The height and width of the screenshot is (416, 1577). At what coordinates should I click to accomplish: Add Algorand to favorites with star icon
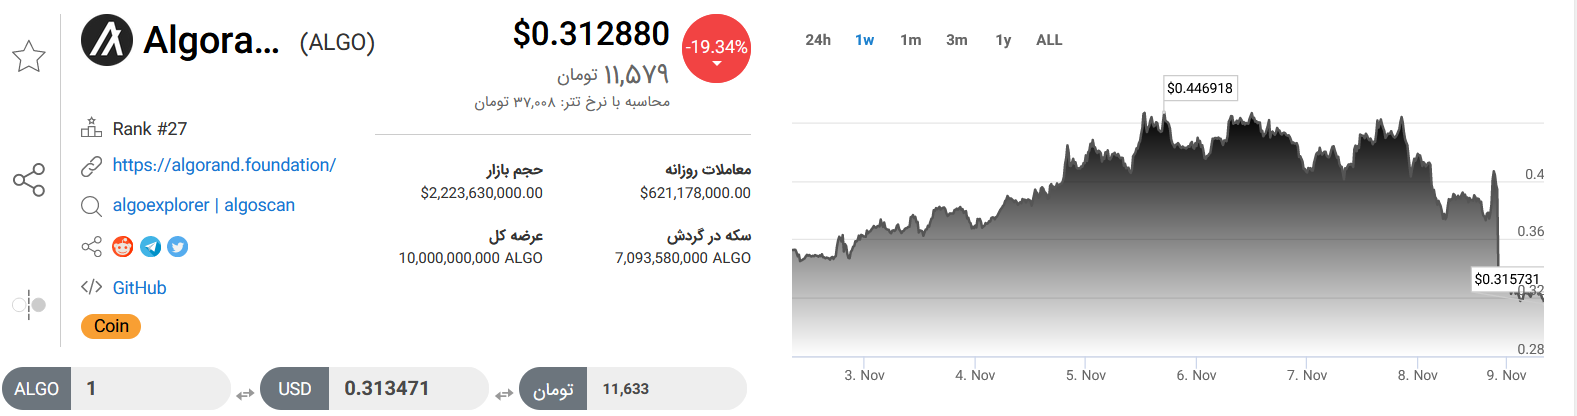29,56
